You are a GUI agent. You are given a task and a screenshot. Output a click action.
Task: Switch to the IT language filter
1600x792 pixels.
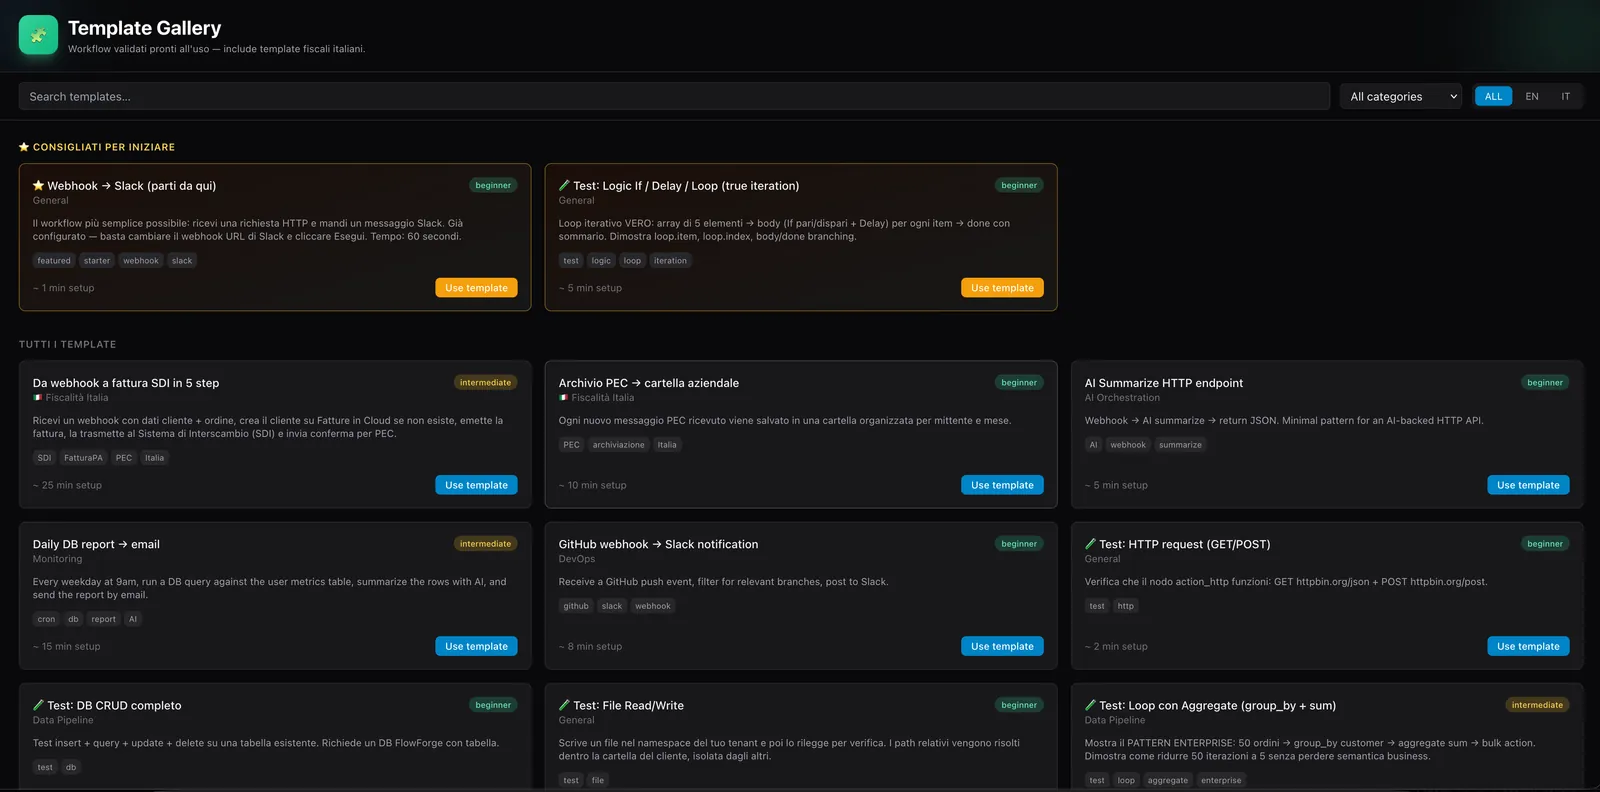point(1565,96)
